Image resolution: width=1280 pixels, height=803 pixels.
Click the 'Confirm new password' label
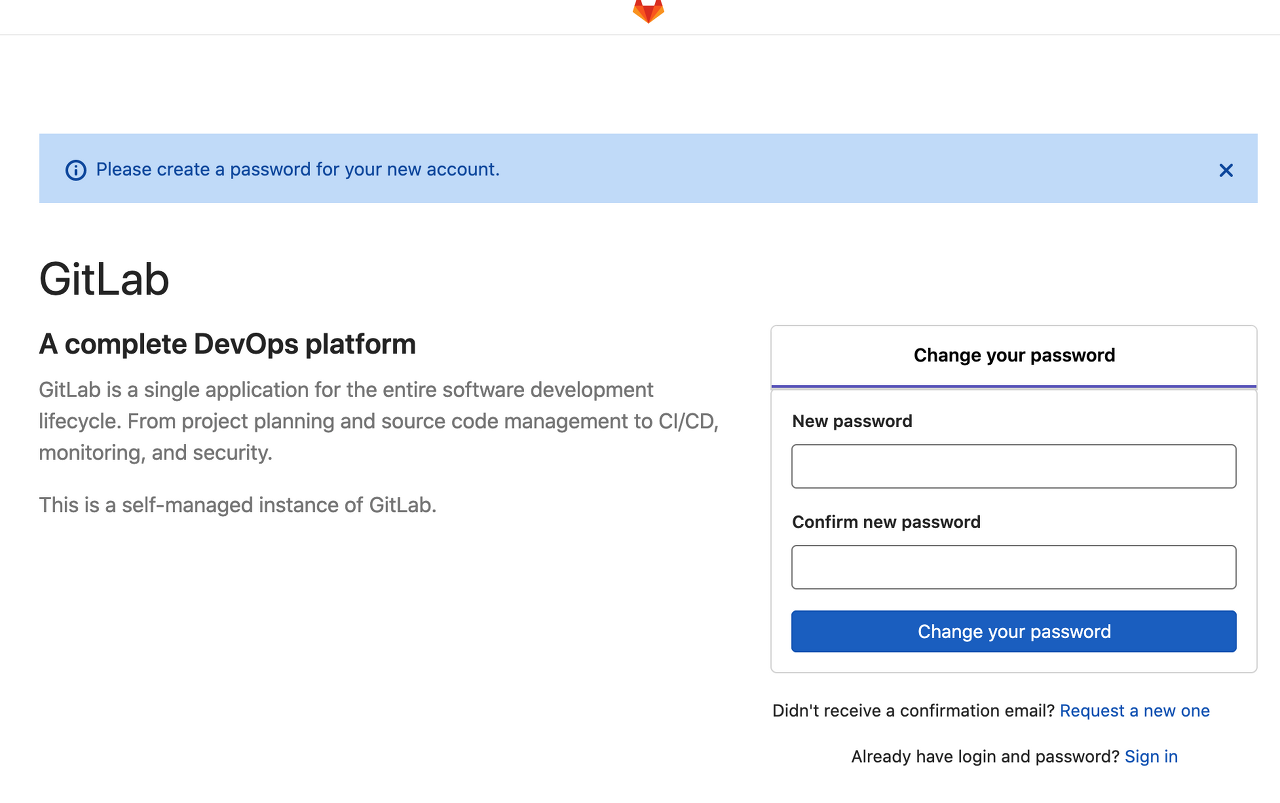point(886,522)
